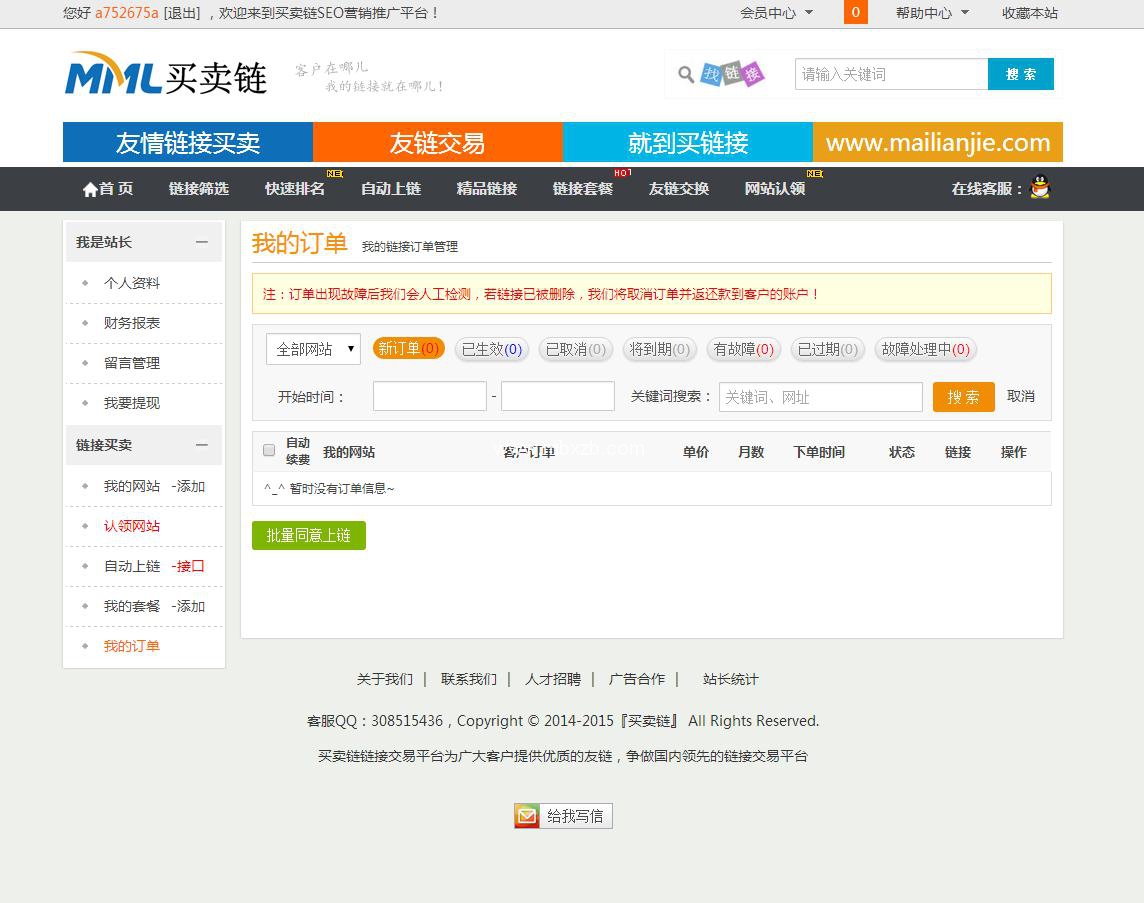The height and width of the screenshot is (903, 1144).
Task: Select the 已生效(0) filter tab
Action: point(492,349)
